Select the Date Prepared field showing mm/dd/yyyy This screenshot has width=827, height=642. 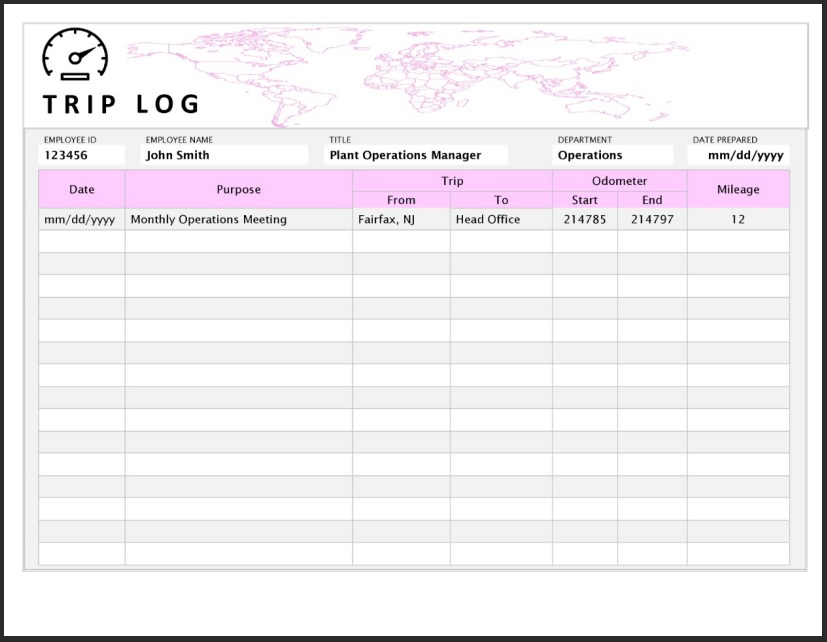pyautogui.click(x=738, y=155)
